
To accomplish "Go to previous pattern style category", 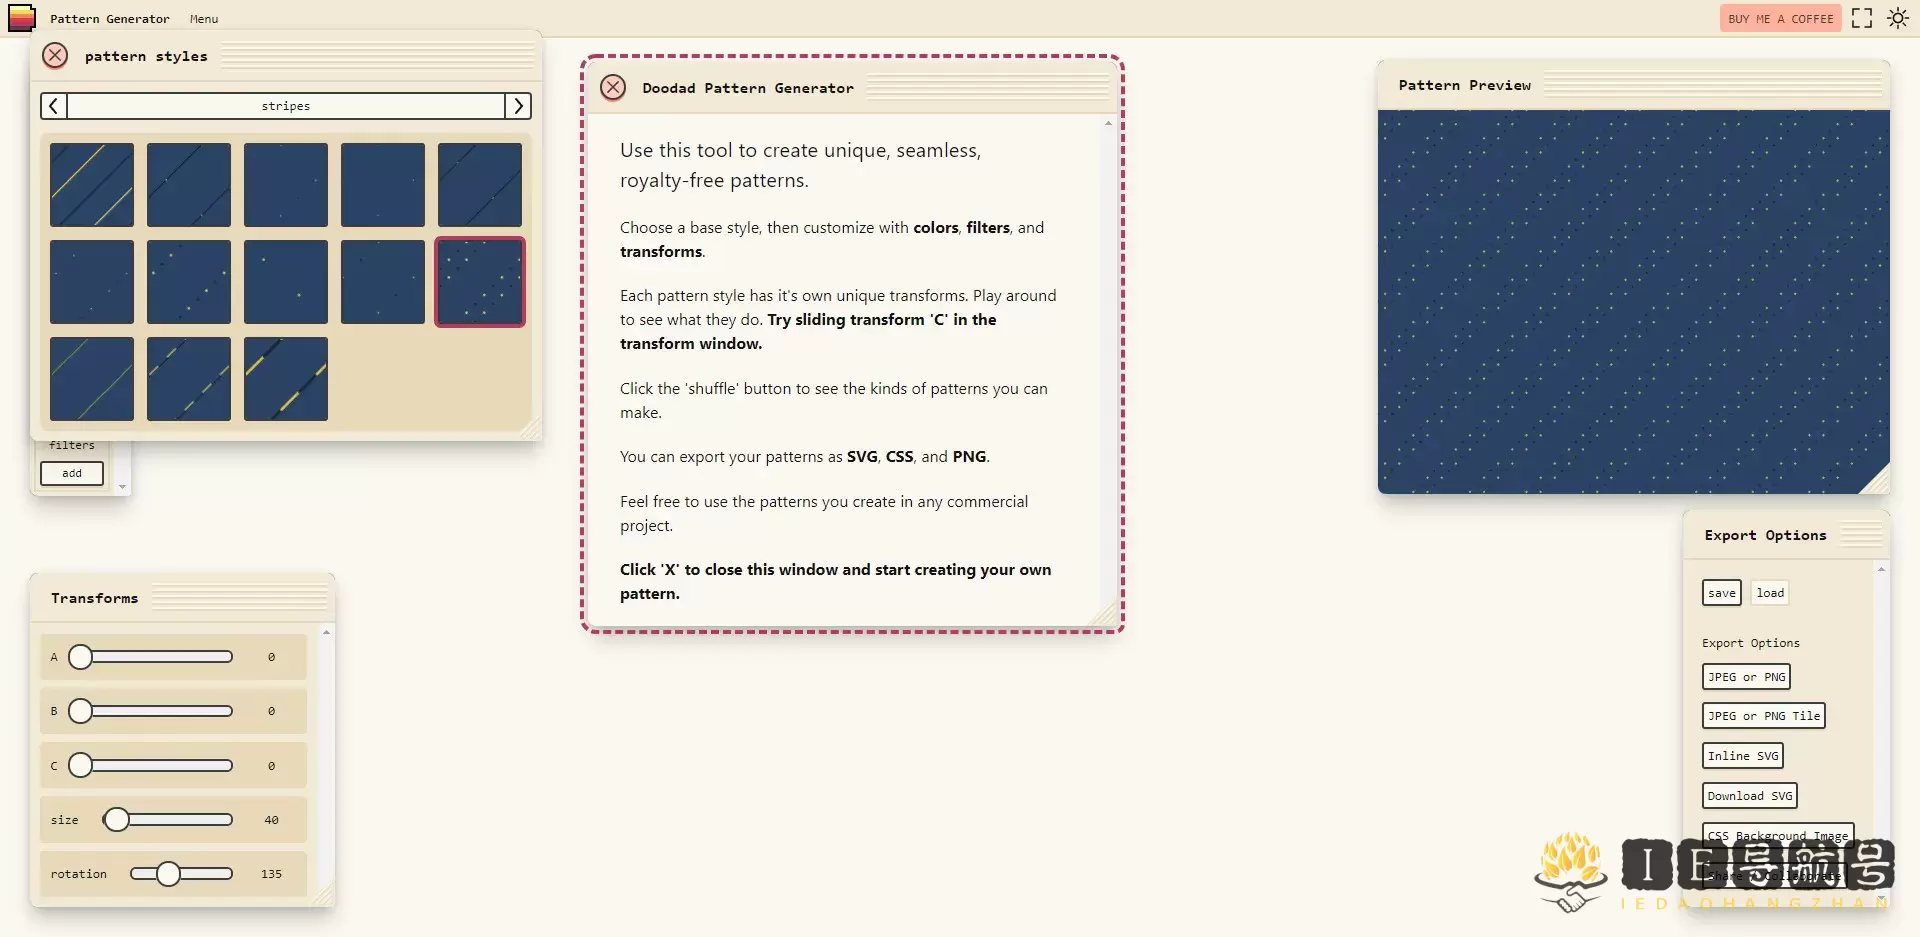I will (x=54, y=106).
